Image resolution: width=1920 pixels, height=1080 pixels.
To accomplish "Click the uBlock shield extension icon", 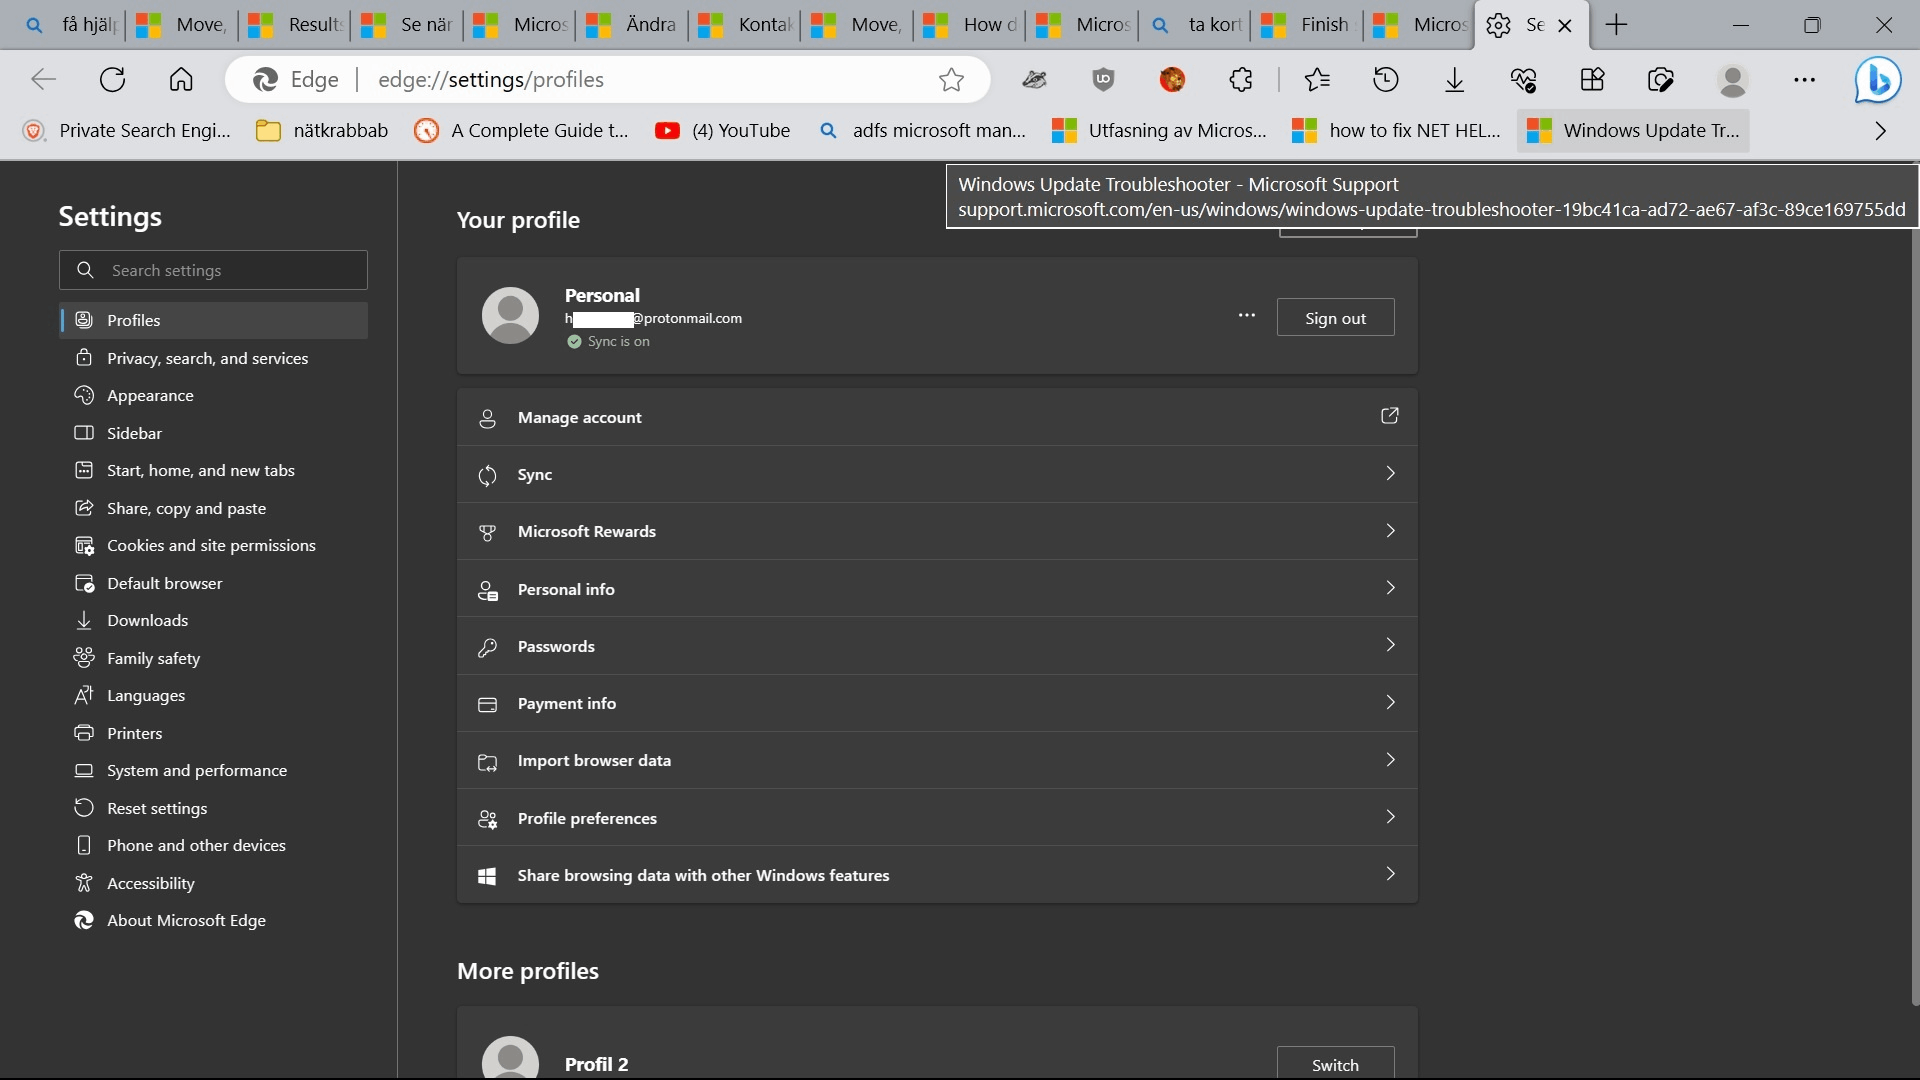I will tap(1103, 80).
